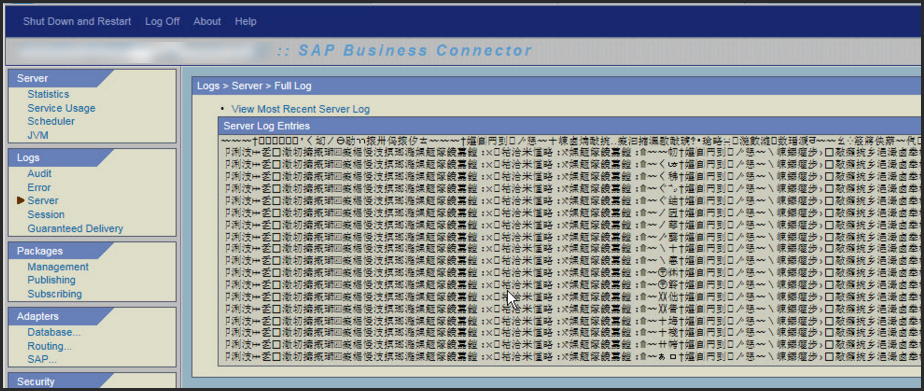Open Publishing under Packages
The height and width of the screenshot is (391, 924).
pyautogui.click(x=51, y=280)
